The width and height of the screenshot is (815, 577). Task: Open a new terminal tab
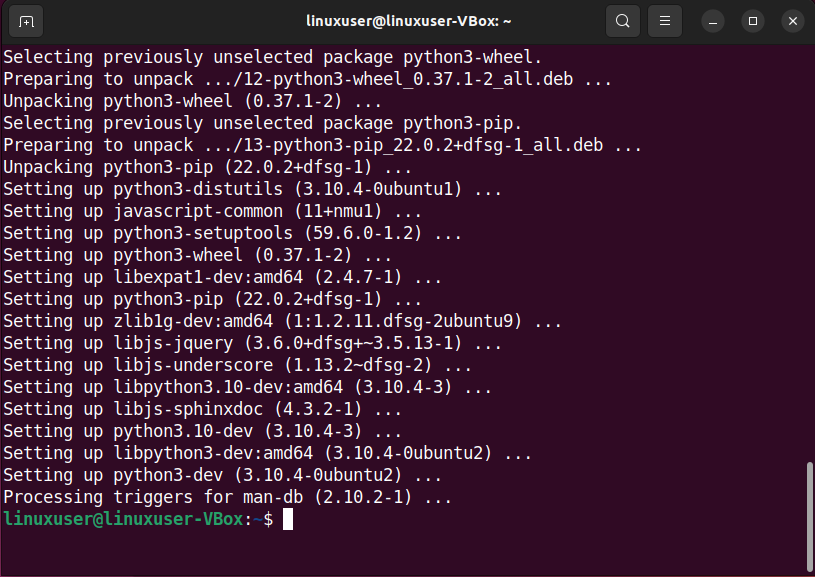pyautogui.click(x=25, y=20)
